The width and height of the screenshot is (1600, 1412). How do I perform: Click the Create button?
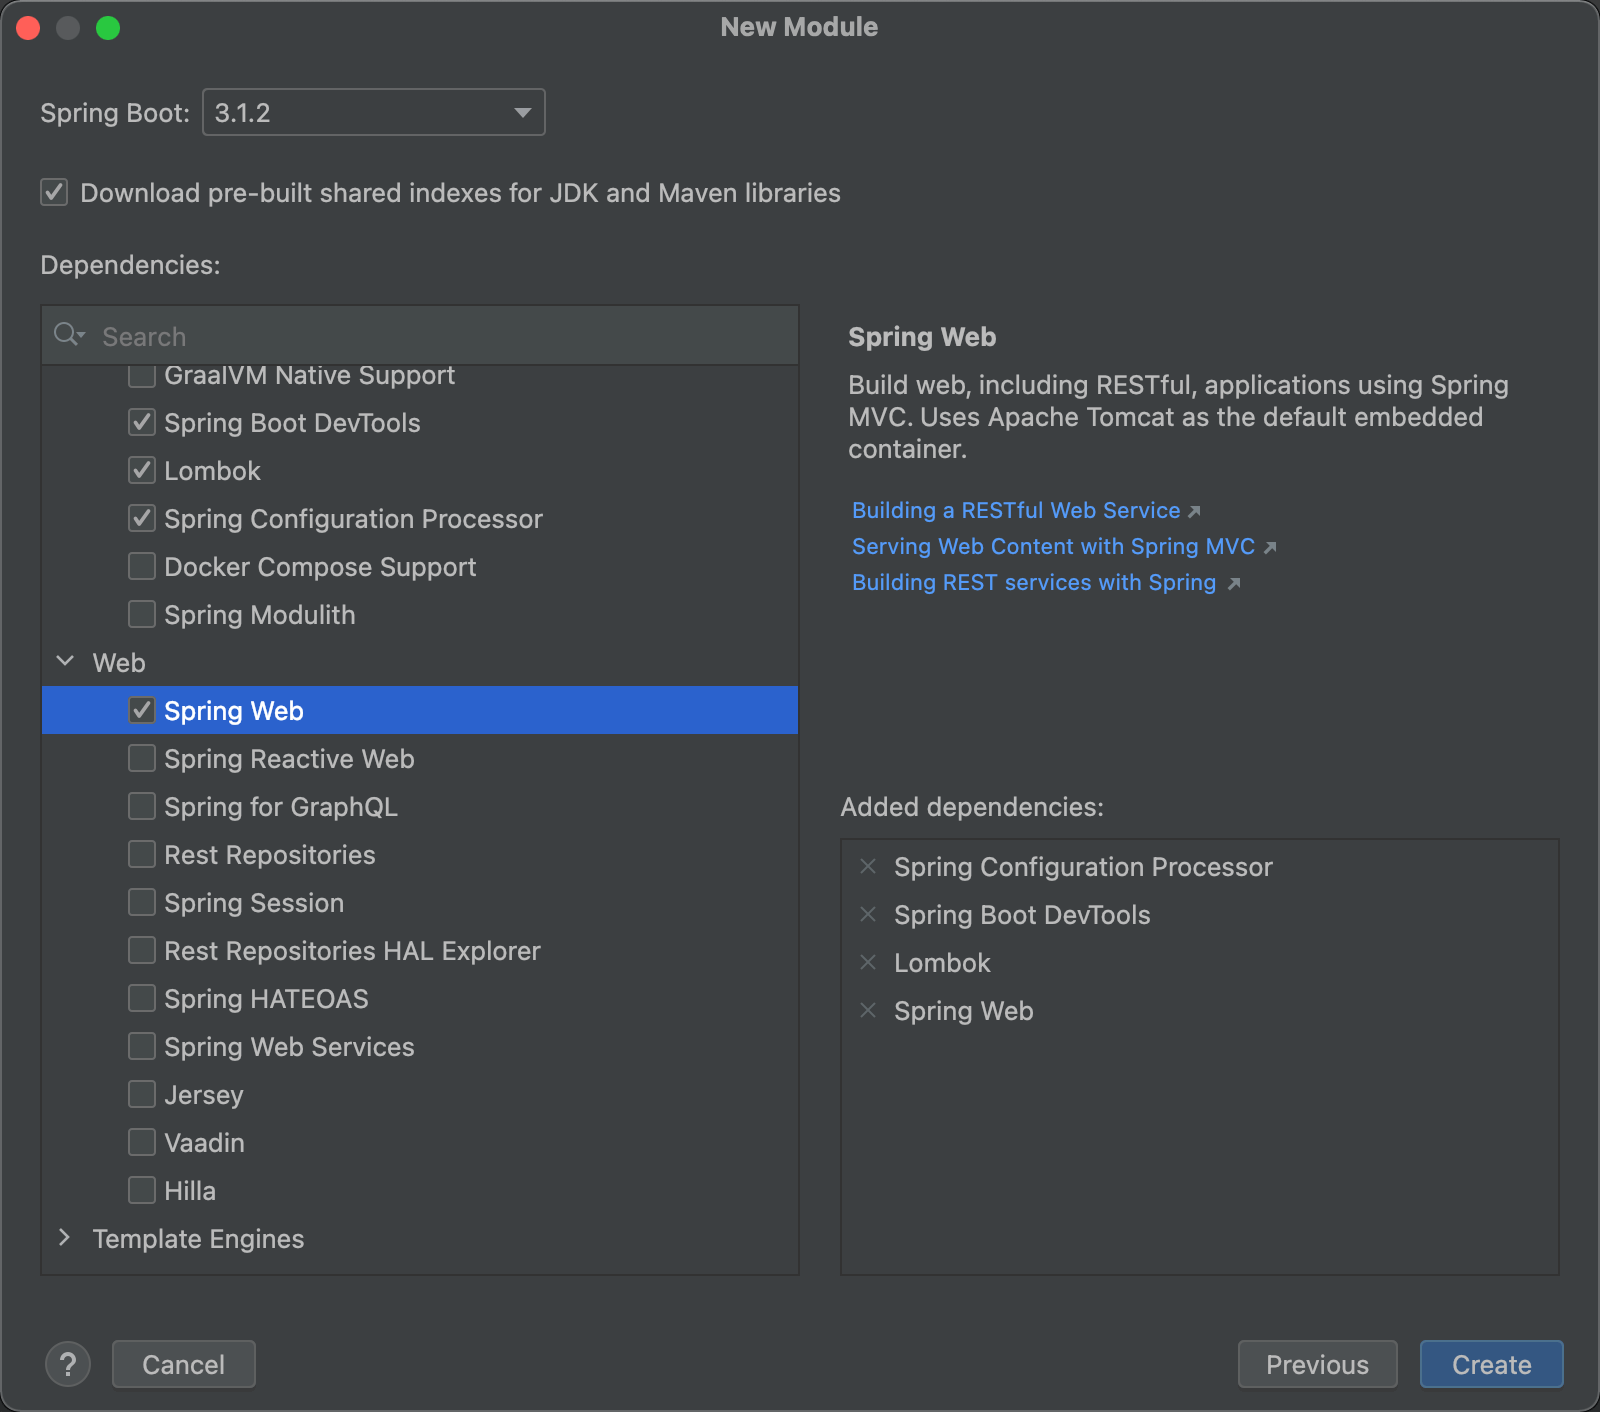click(1491, 1364)
